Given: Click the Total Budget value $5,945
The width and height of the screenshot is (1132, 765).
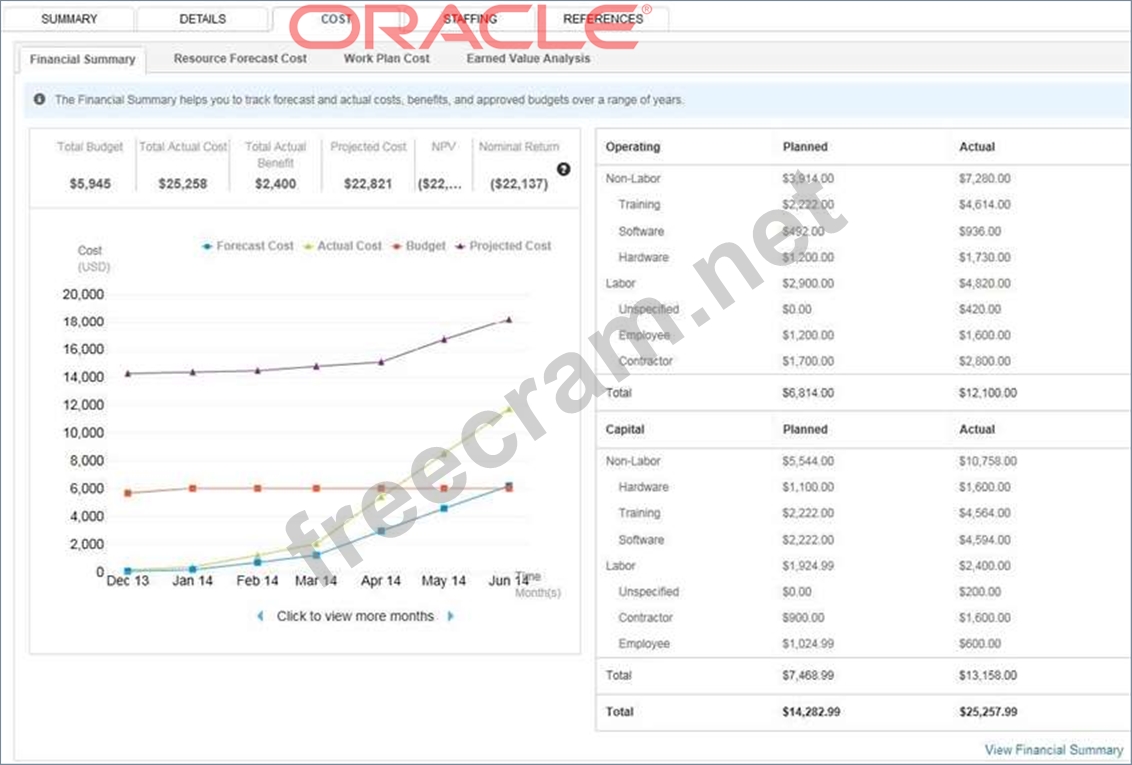Looking at the screenshot, I should tap(90, 184).
